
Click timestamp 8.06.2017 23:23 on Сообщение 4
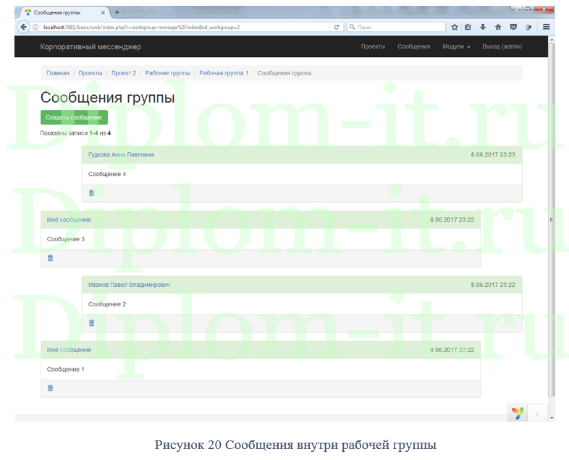coord(493,155)
